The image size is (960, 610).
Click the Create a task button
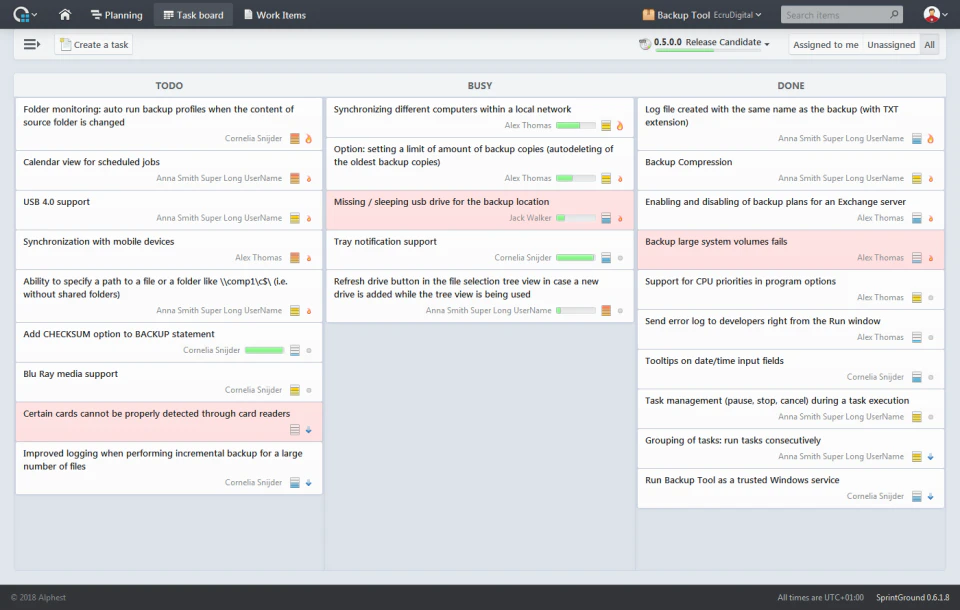[x=94, y=45]
